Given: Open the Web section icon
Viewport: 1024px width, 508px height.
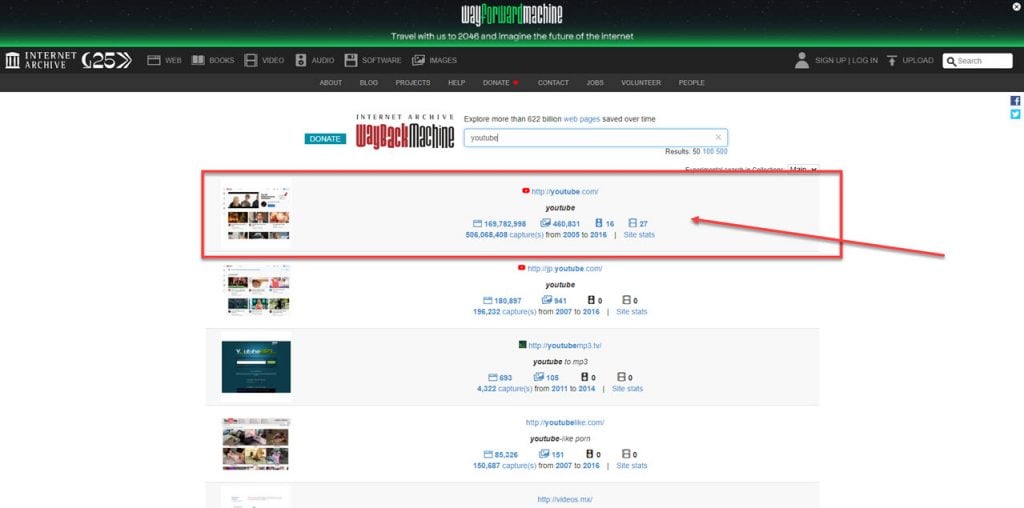Looking at the screenshot, I should 153,60.
